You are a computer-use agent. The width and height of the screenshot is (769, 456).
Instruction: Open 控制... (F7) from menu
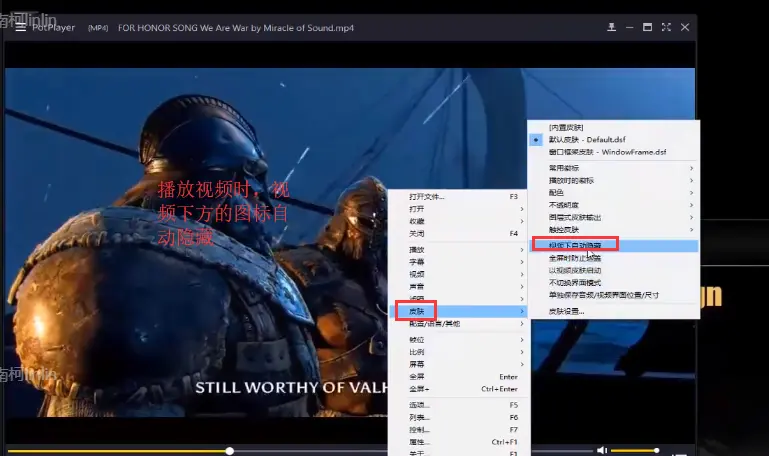coord(458,430)
